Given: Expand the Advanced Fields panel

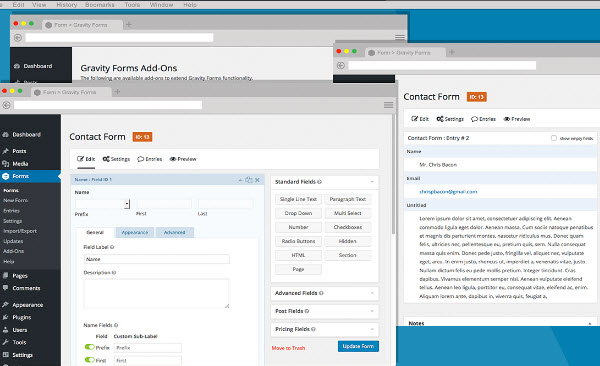Looking at the screenshot, I should pos(372,293).
